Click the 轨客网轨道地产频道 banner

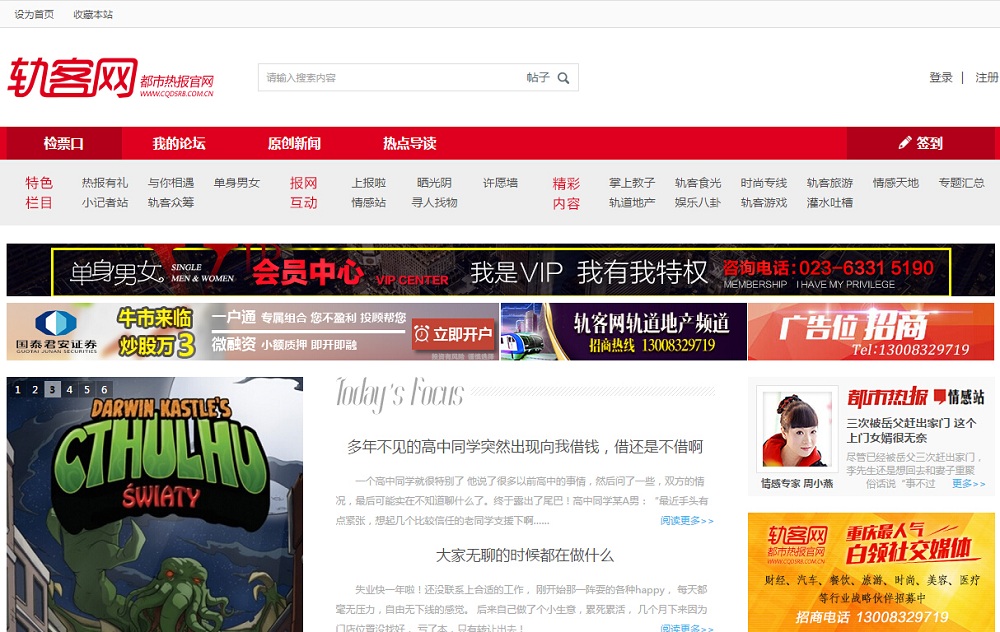(624, 332)
